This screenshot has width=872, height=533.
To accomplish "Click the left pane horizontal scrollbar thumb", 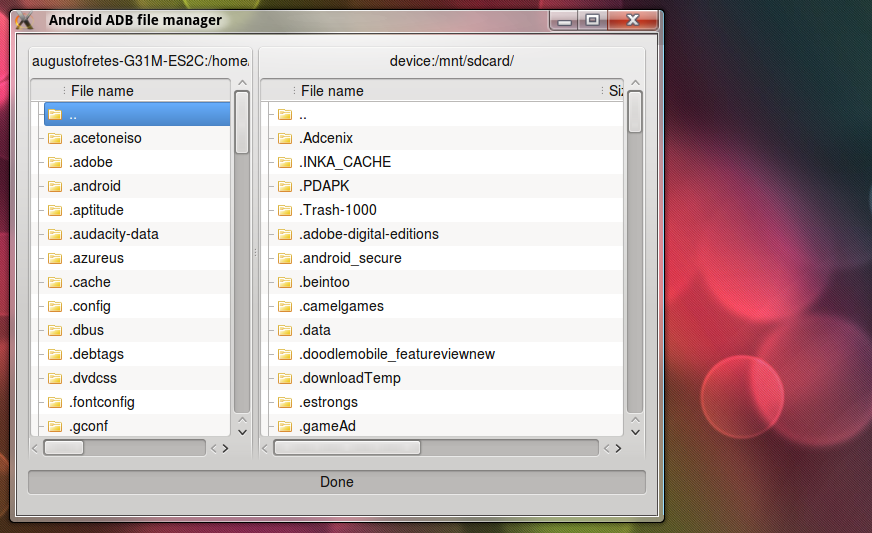I will 64,448.
